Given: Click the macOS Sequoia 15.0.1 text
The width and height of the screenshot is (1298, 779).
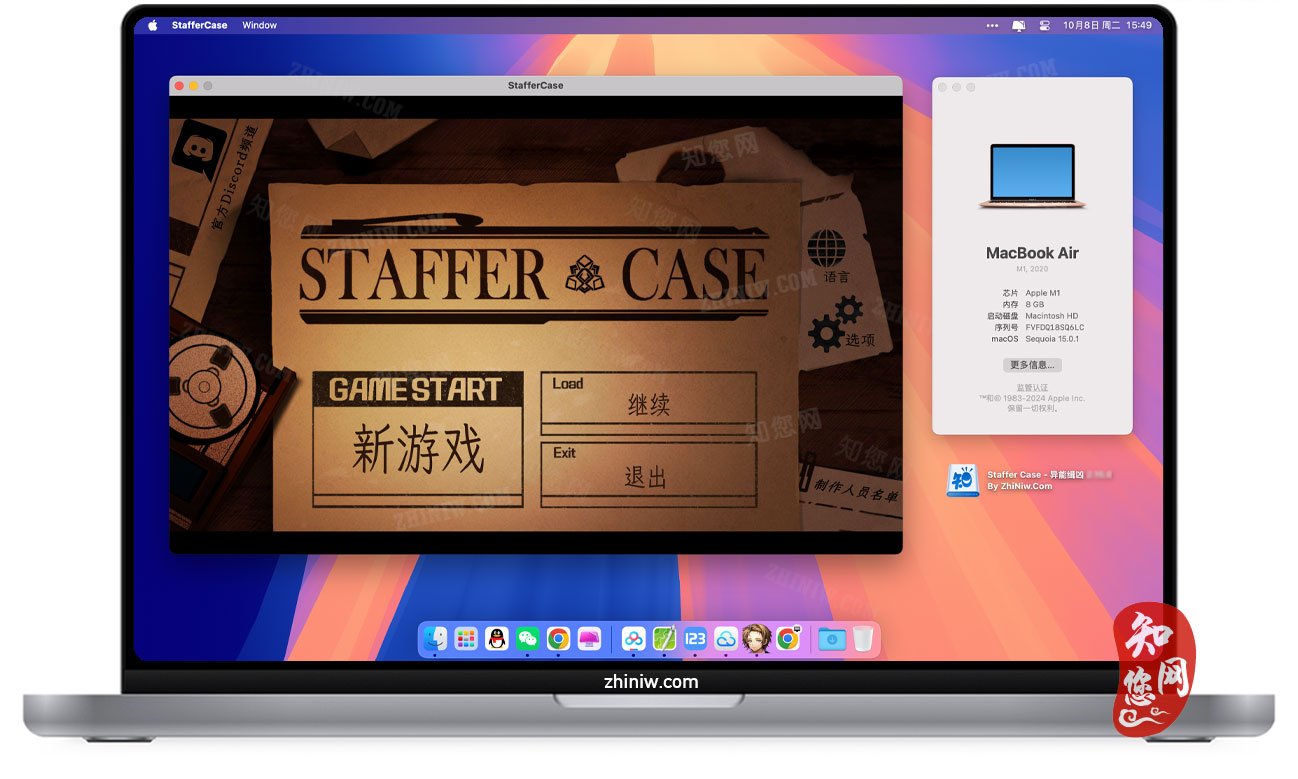Looking at the screenshot, I should pos(1052,339).
